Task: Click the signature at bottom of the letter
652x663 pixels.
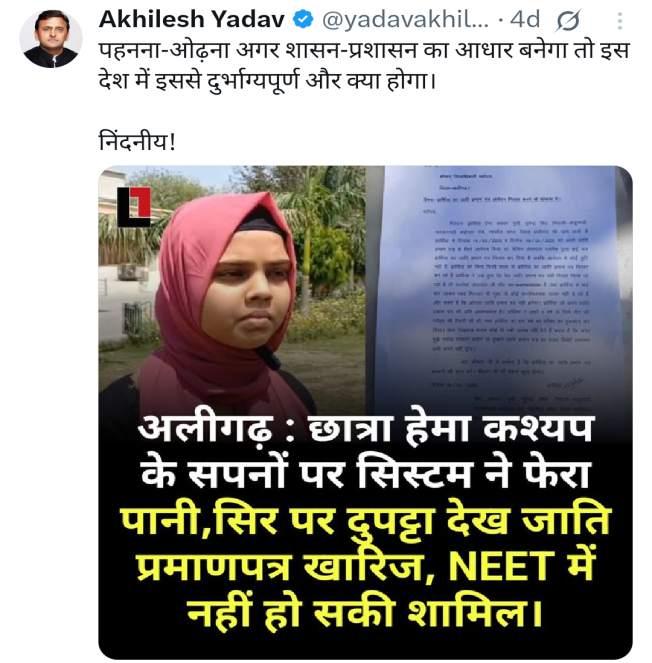Action: [x=564, y=384]
